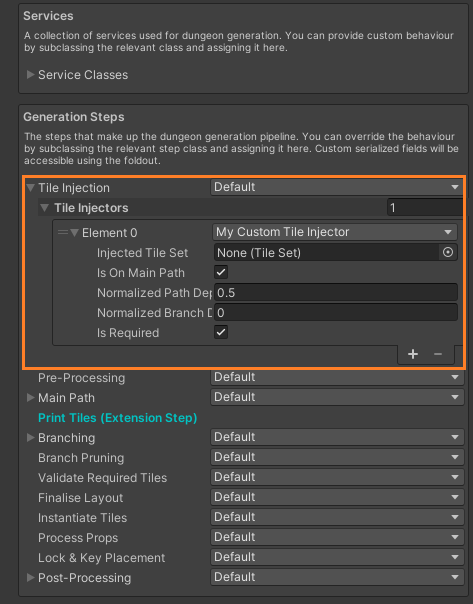Viewport: 473px width, 604px height.
Task: Open the Process Props step dropdown
Action: 337,537
